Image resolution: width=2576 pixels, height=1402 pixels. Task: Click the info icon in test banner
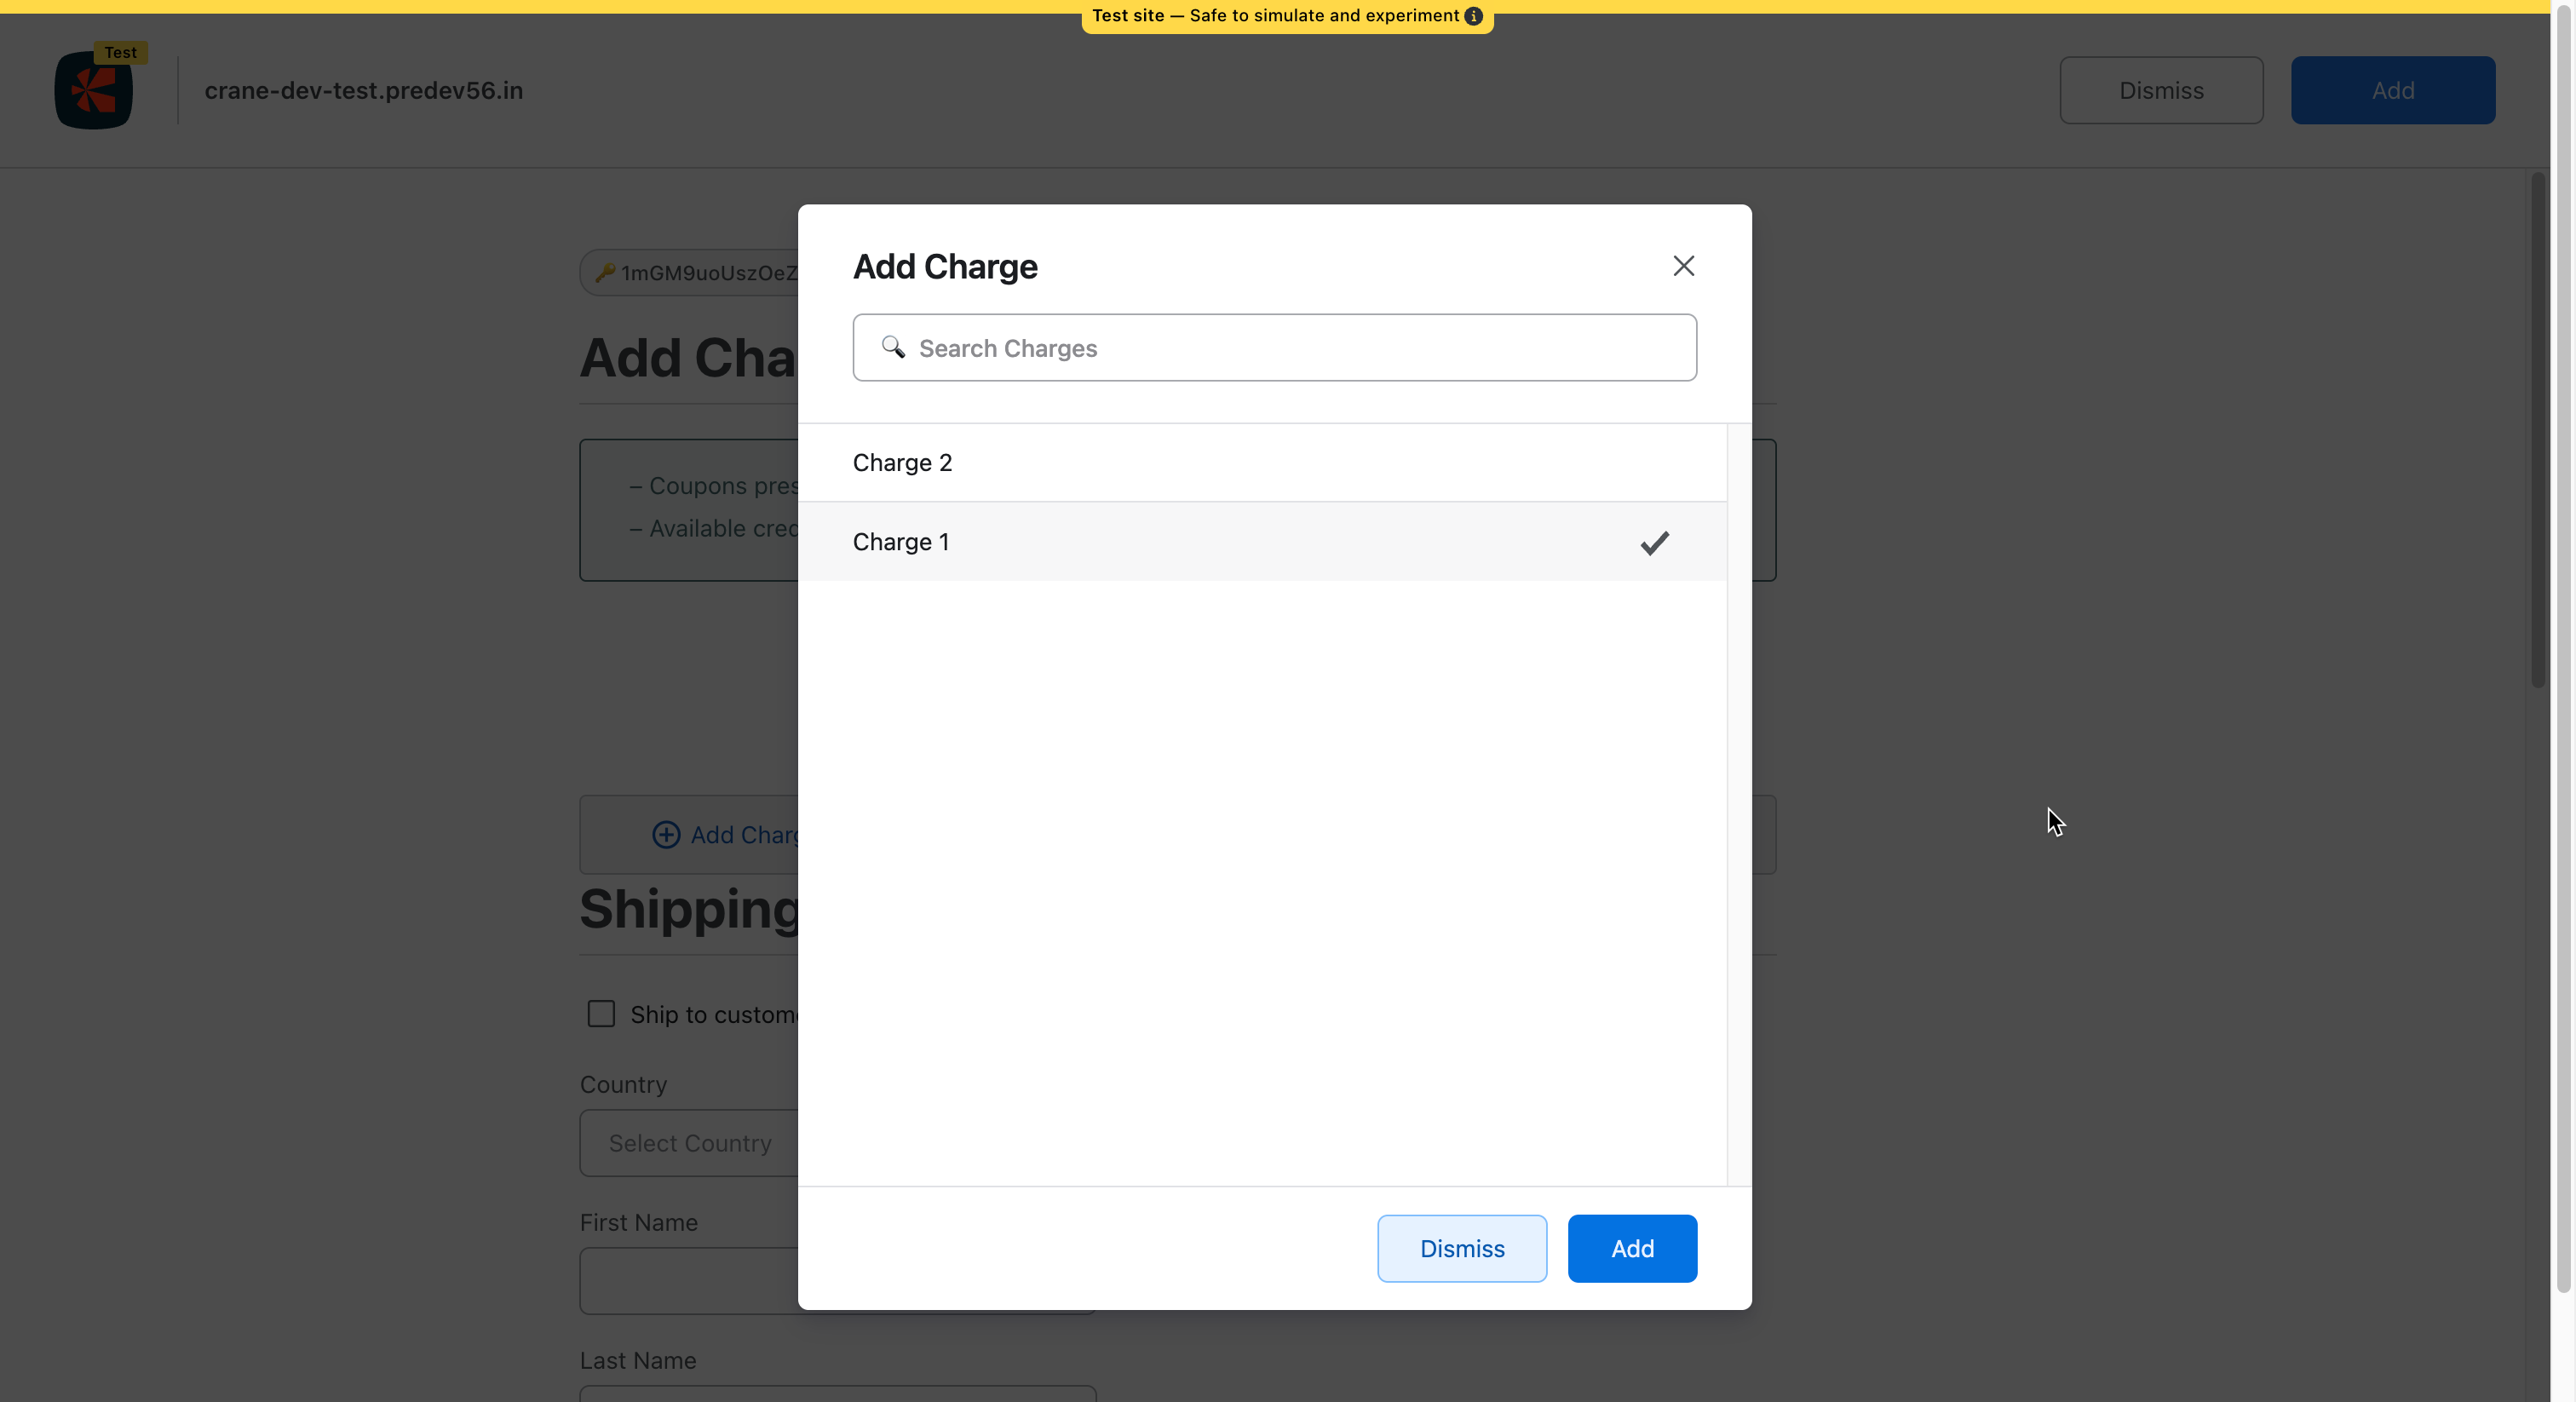1473,16
